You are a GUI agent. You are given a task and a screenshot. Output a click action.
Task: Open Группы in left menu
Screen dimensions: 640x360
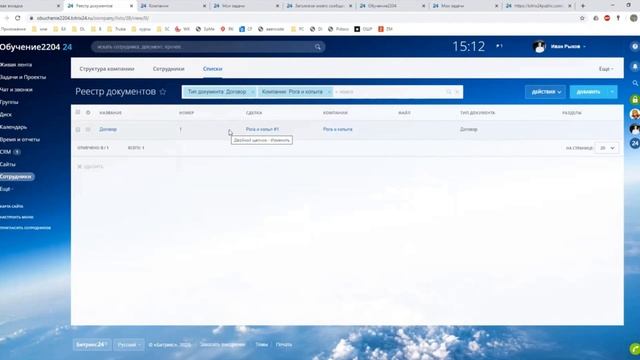[x=9, y=102]
